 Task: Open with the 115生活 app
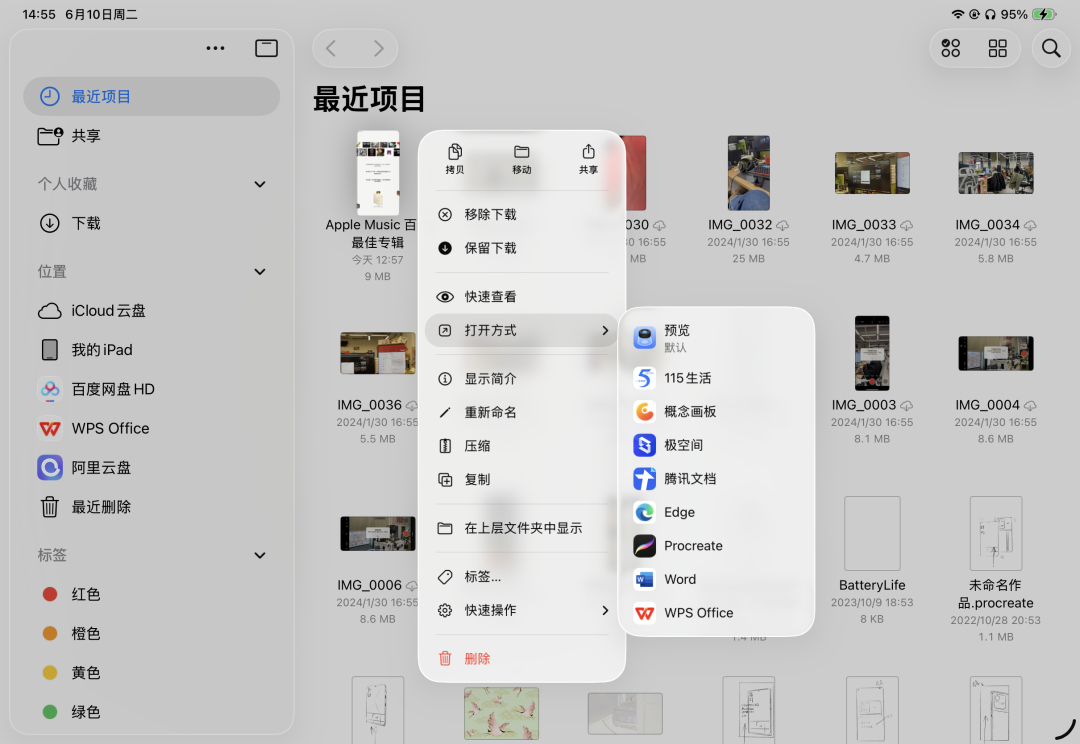(716, 378)
